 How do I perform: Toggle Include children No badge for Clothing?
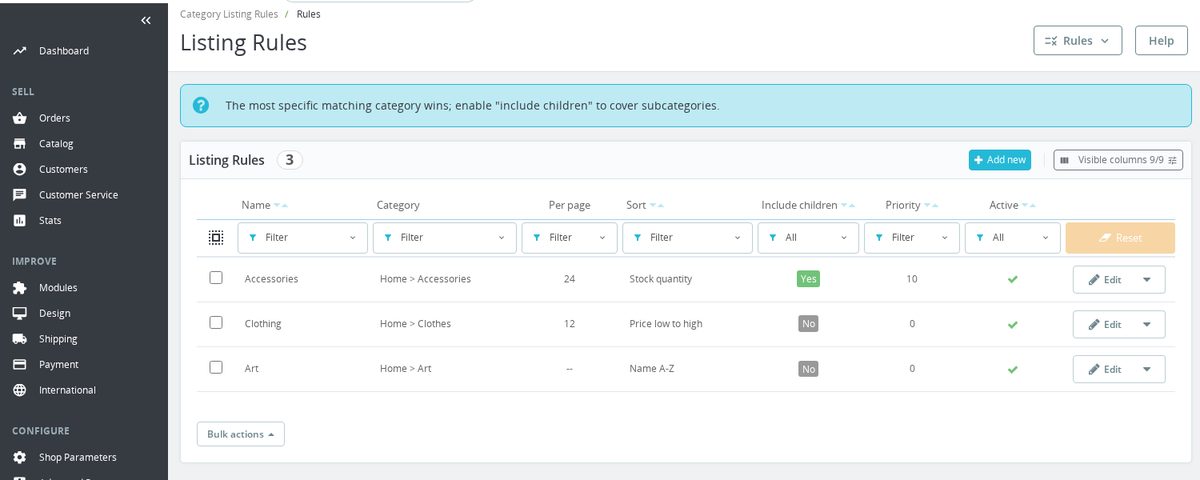tap(808, 324)
